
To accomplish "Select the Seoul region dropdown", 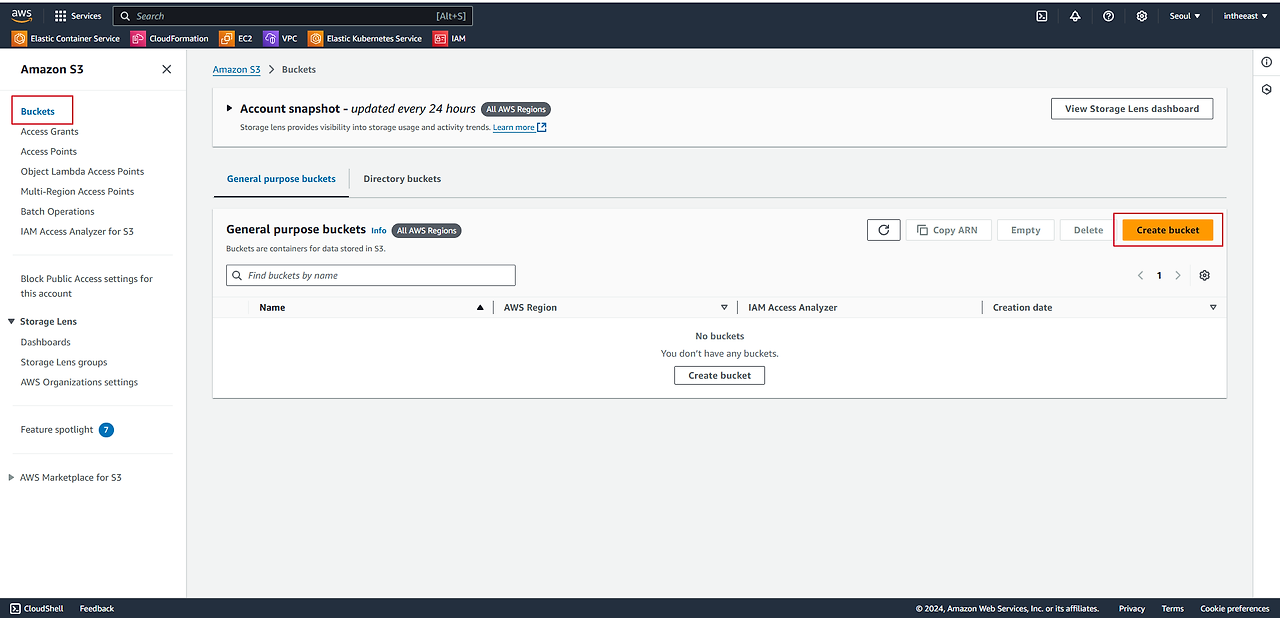I will pyautogui.click(x=1185, y=16).
